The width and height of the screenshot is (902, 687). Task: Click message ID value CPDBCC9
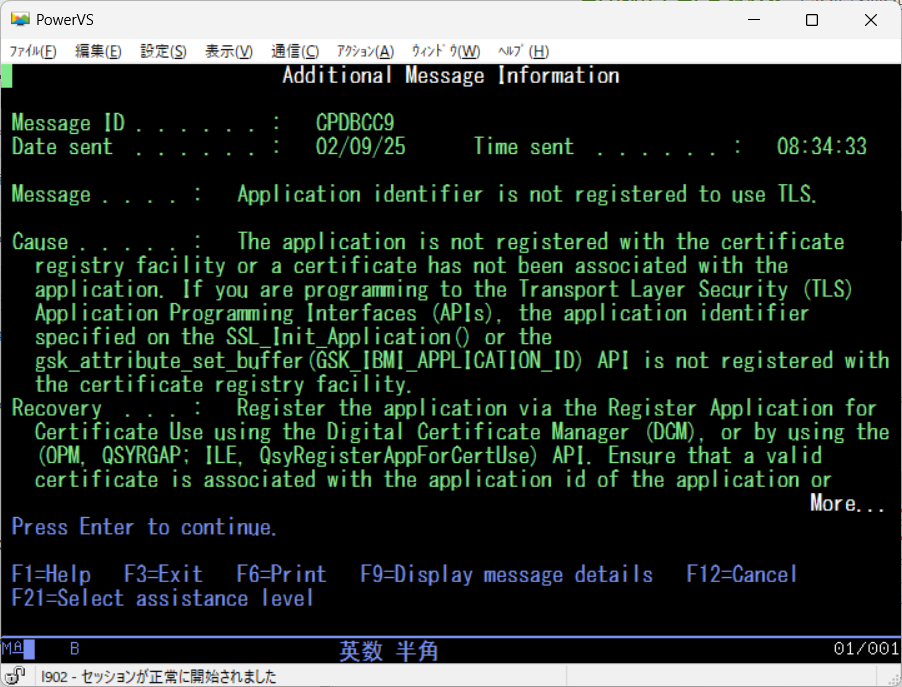355,123
